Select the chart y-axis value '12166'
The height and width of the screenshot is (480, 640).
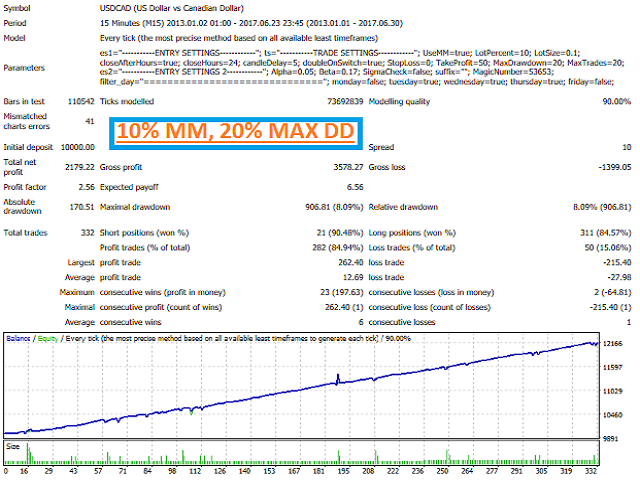[613, 343]
